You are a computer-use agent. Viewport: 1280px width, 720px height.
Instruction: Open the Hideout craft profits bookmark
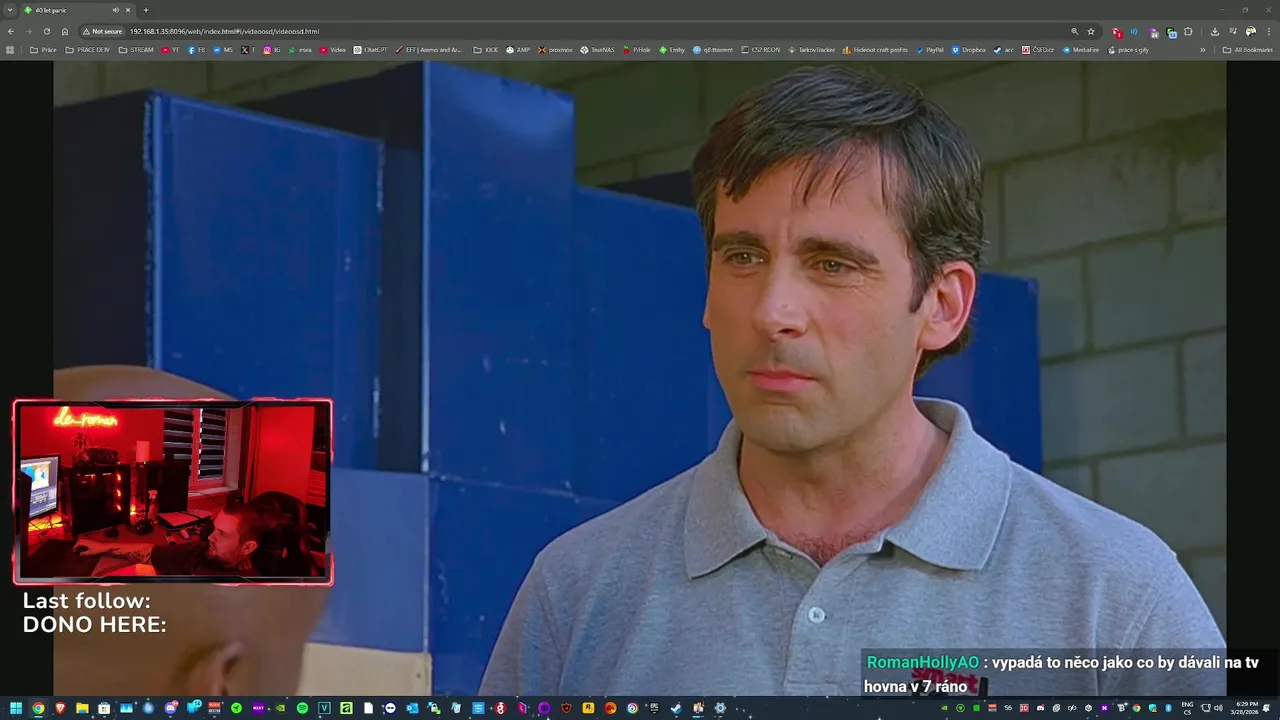point(875,49)
